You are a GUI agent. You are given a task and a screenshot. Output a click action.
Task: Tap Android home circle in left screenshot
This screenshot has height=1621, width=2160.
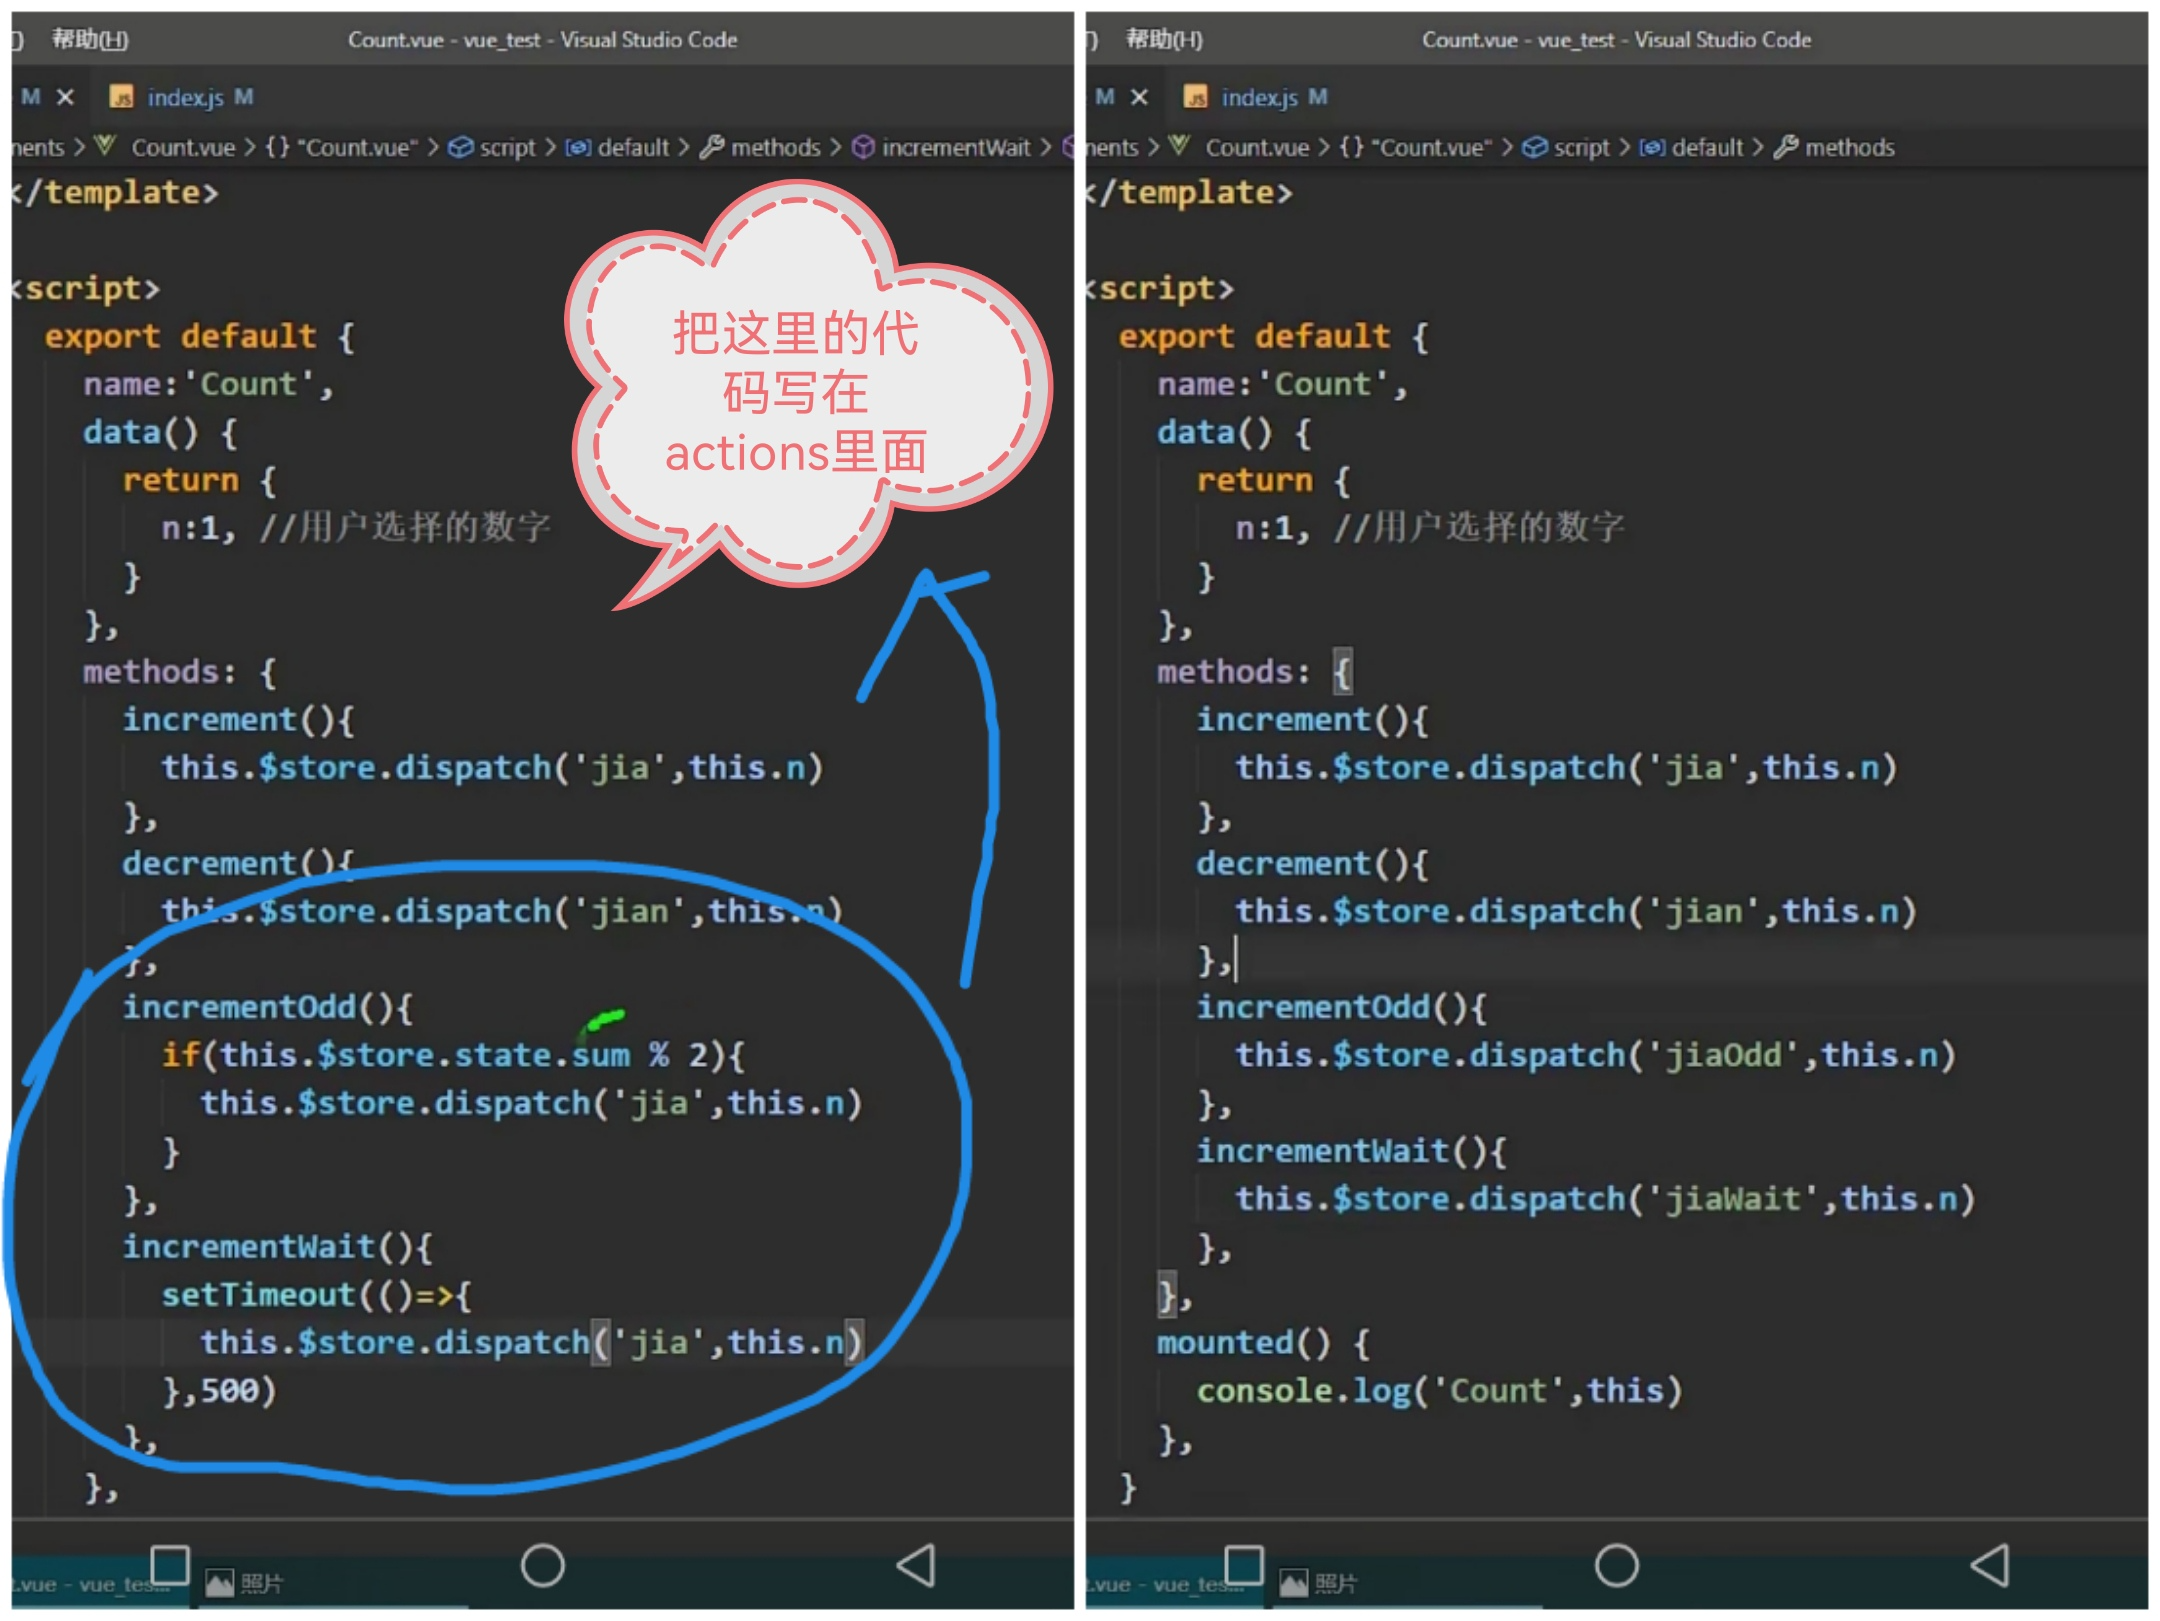tap(542, 1565)
